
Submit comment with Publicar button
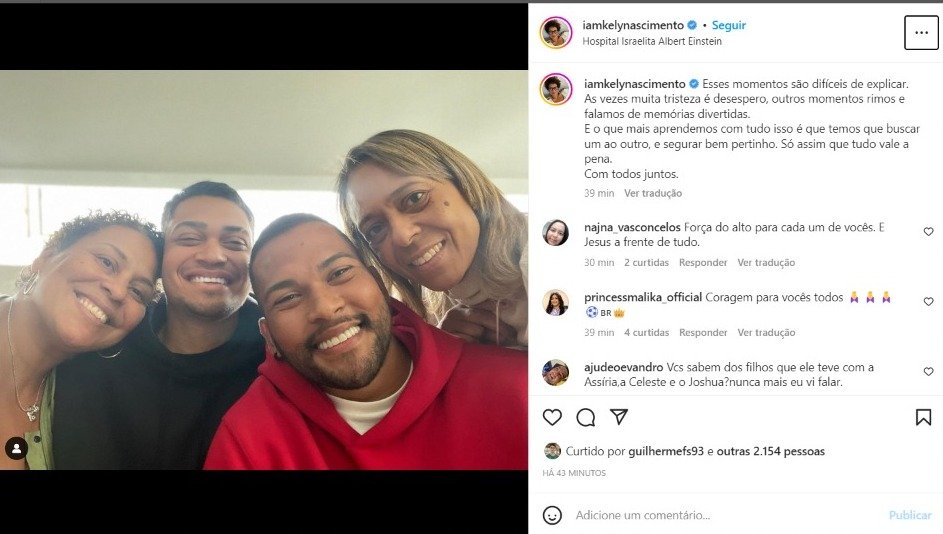point(910,515)
